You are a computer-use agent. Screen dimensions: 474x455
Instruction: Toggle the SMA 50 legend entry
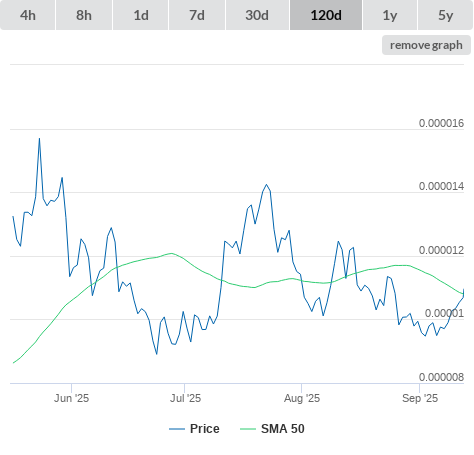(x=283, y=429)
